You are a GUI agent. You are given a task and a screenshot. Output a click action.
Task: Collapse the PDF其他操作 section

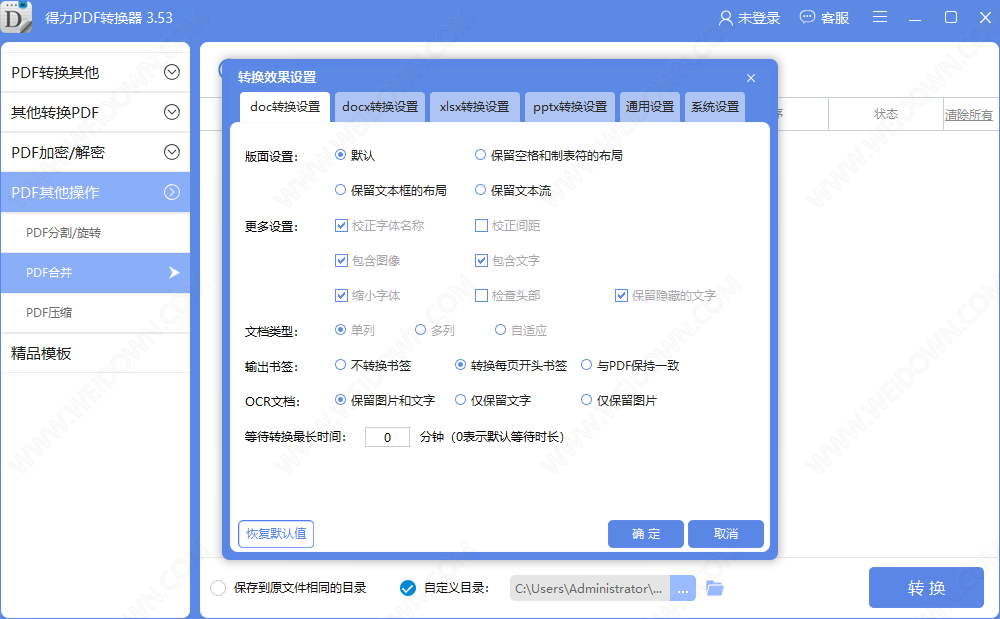[x=95, y=192]
